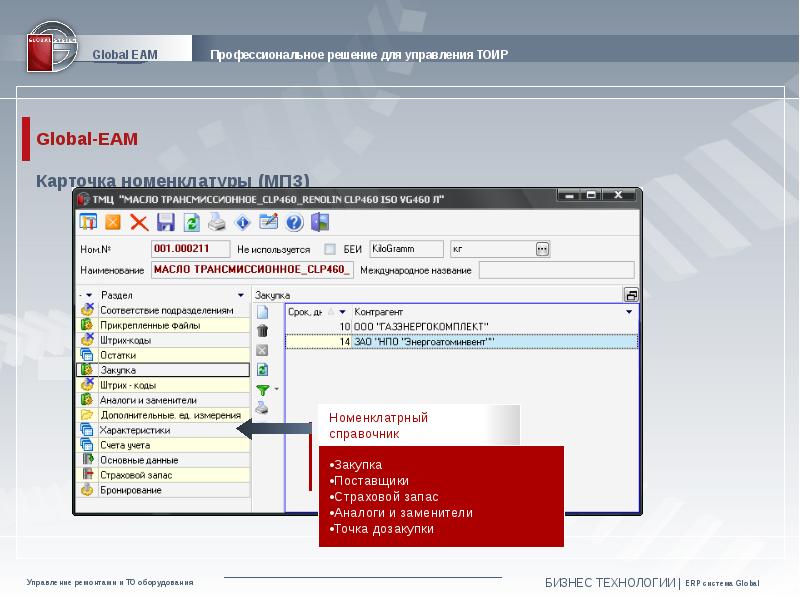Select the 'Страховой запас' section
The image size is (800, 600).
pos(132,475)
